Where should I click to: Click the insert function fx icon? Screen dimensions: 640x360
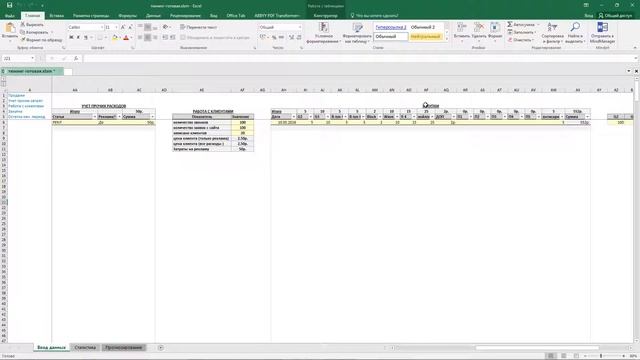coord(76,58)
